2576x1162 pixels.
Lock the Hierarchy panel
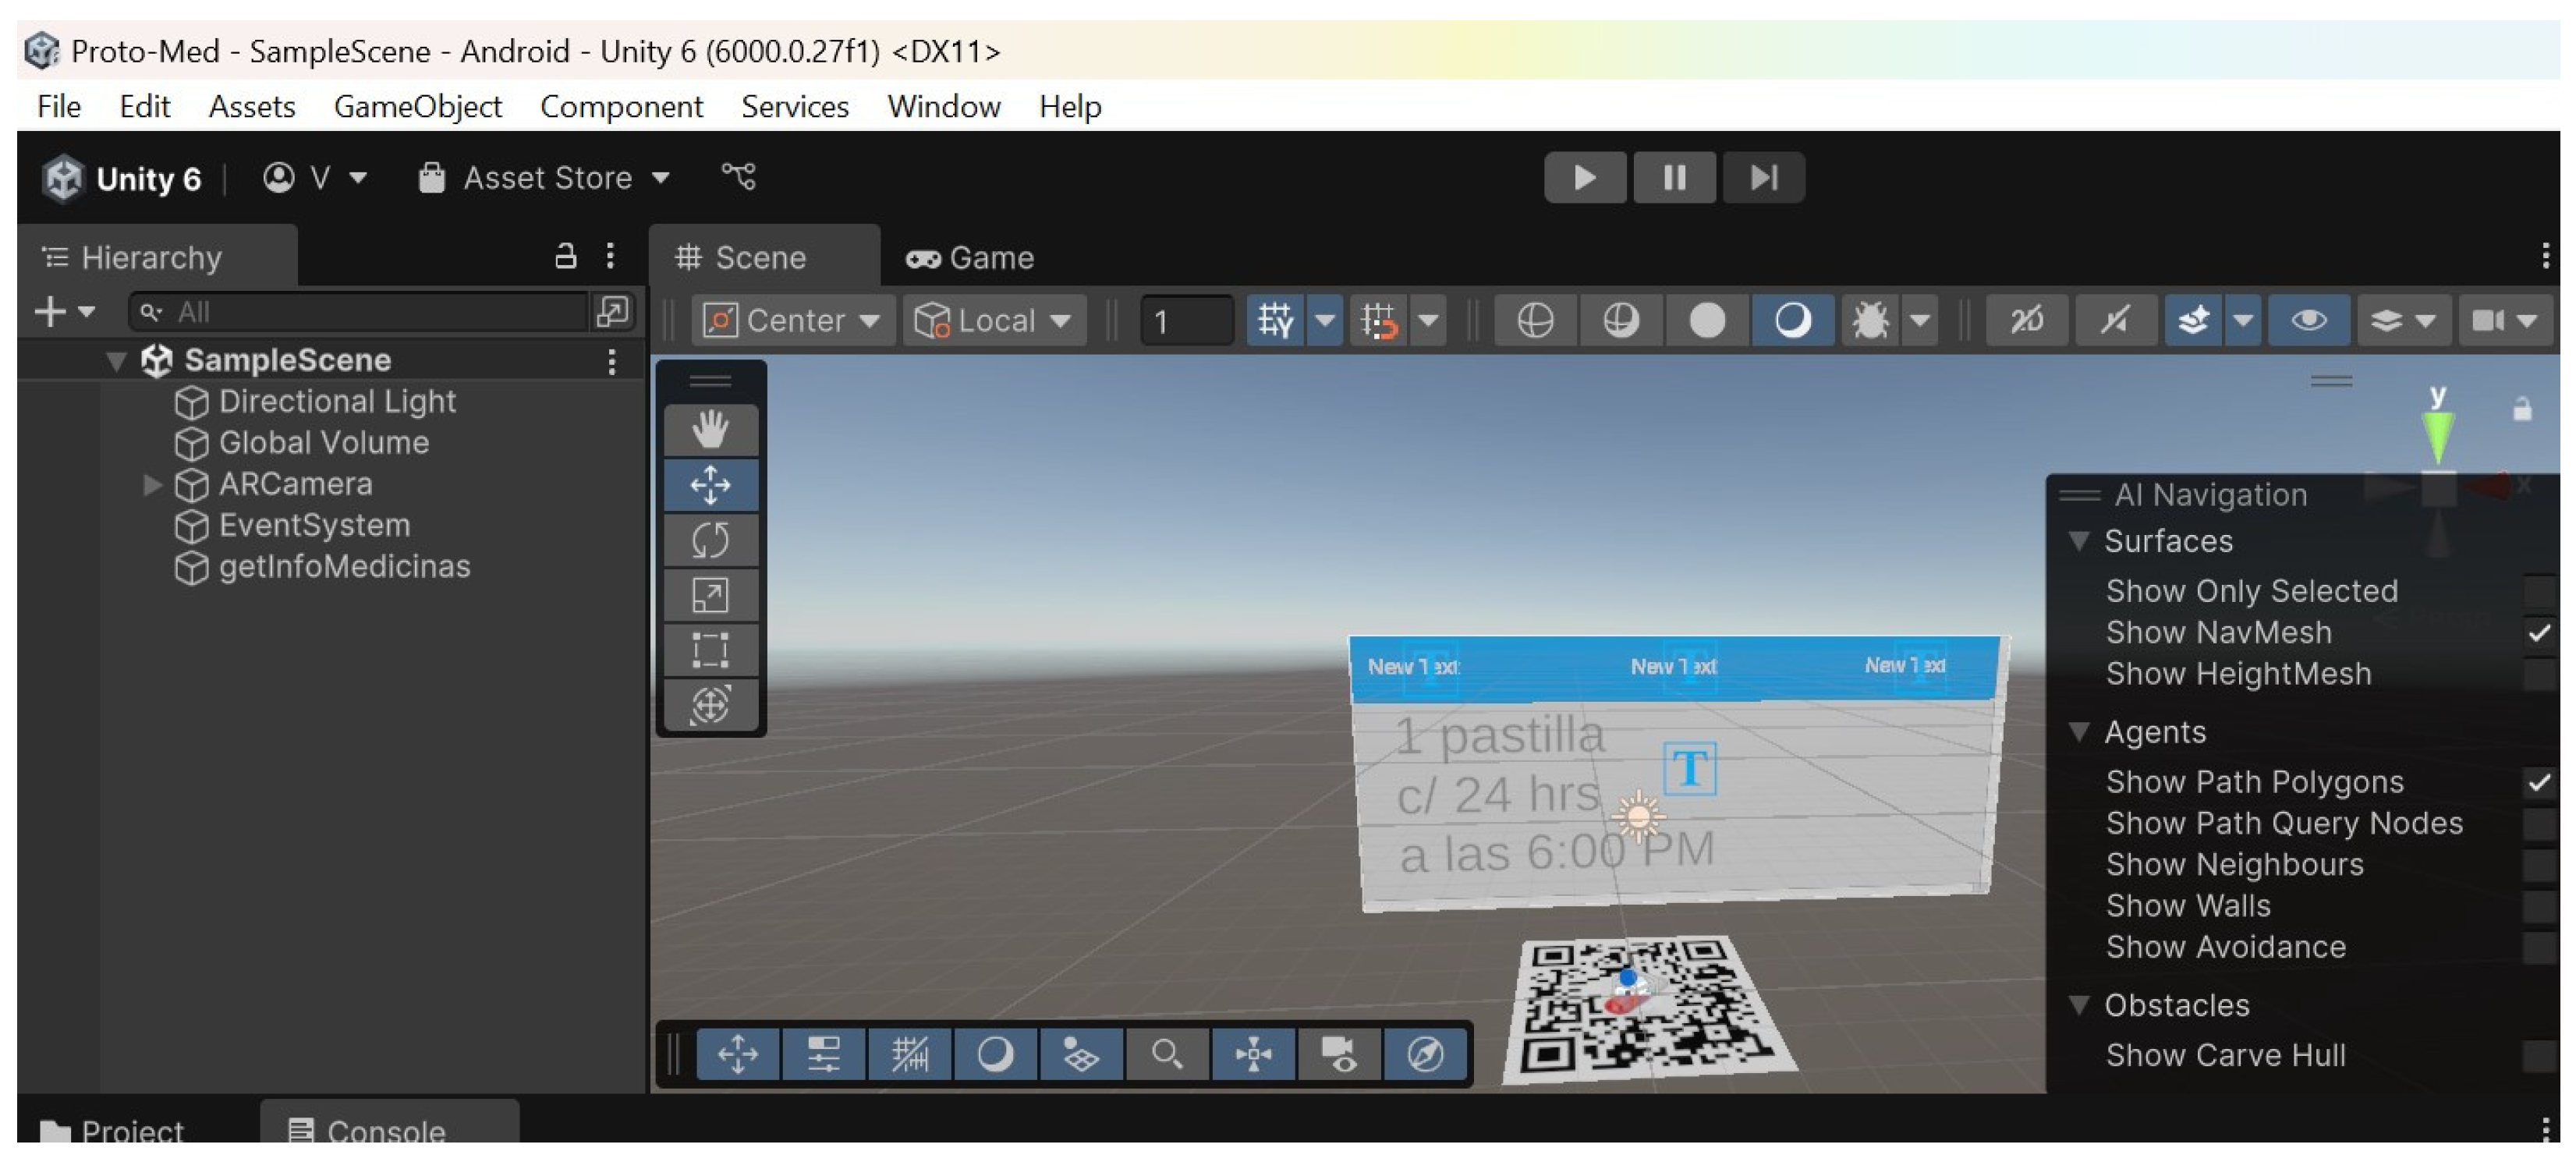point(565,257)
